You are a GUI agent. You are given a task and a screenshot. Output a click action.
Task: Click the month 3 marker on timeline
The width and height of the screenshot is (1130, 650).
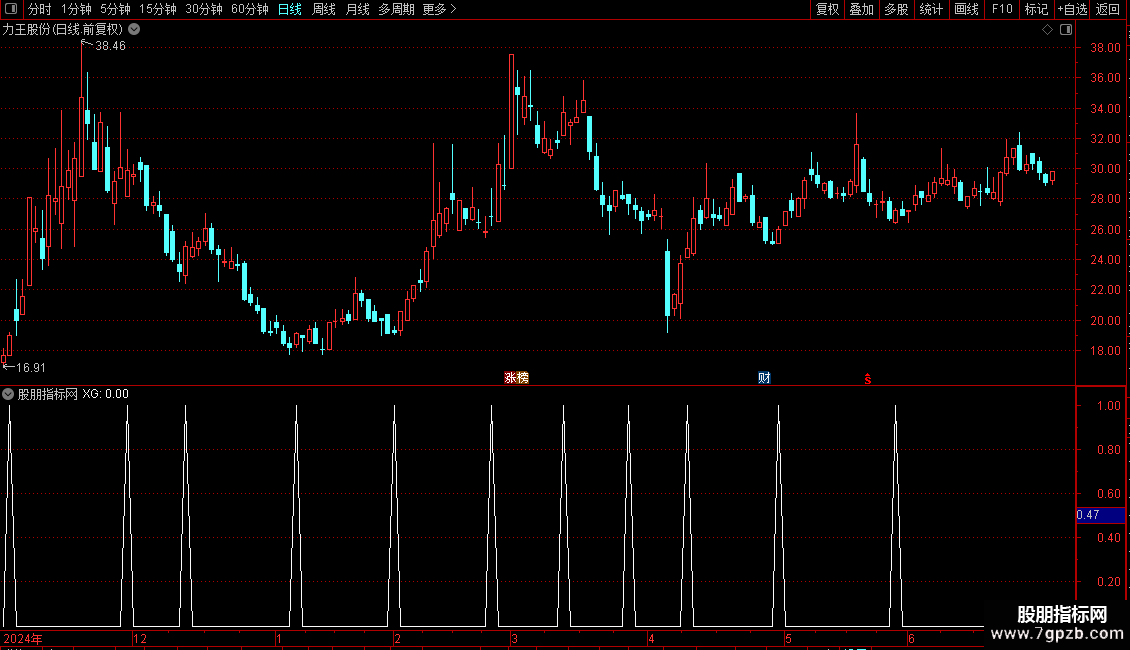pyautogui.click(x=514, y=638)
